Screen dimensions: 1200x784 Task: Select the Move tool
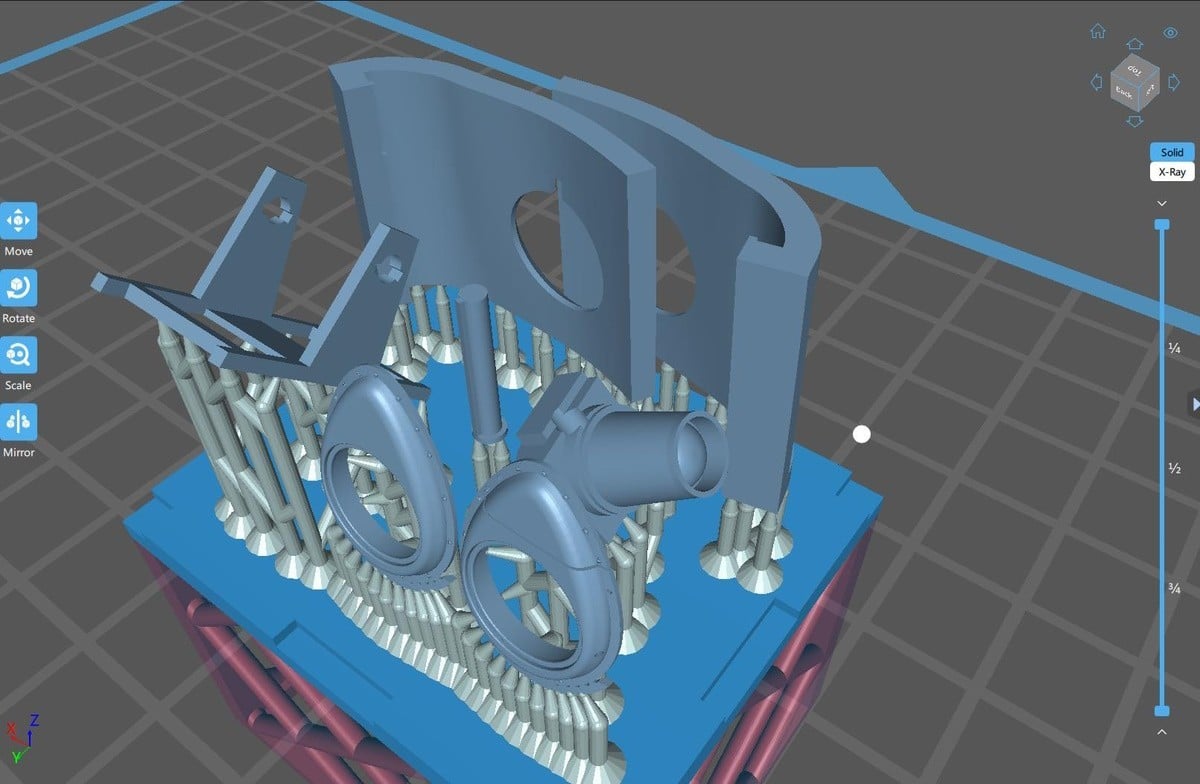click(19, 221)
